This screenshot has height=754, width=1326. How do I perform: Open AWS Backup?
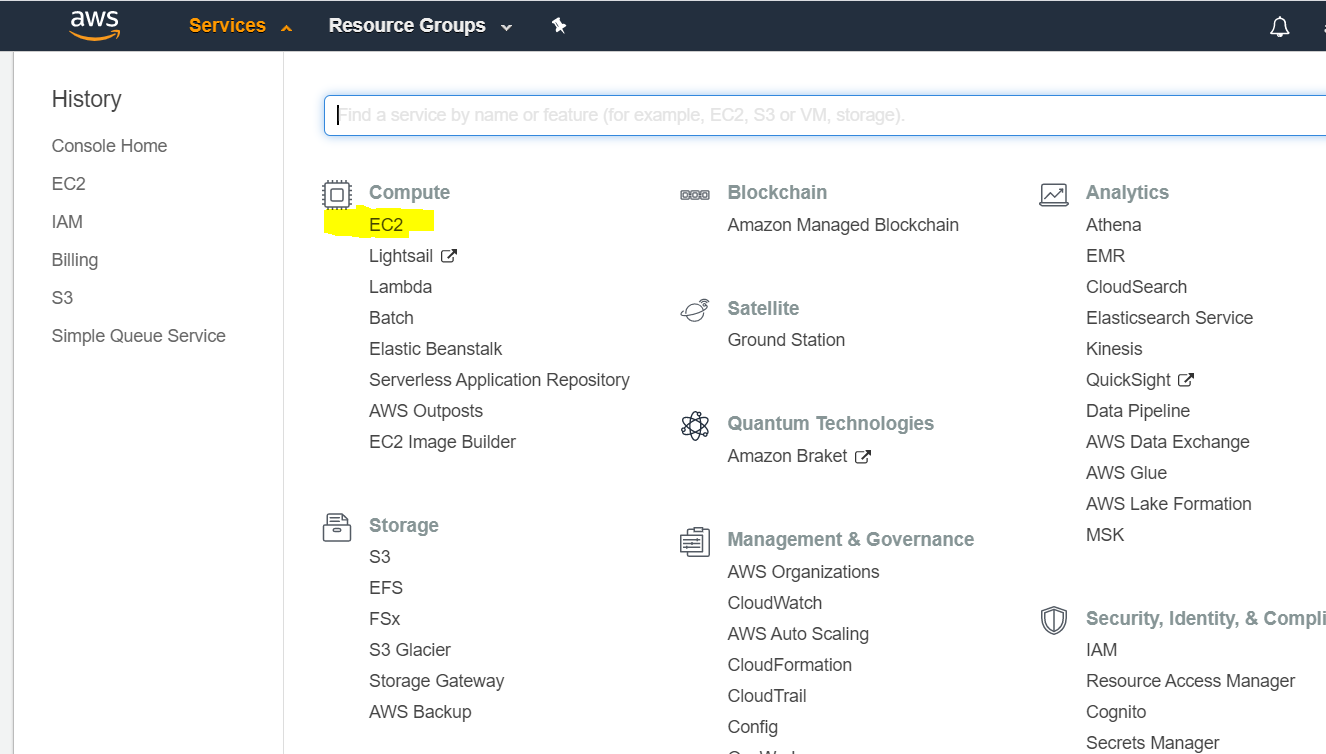click(420, 712)
